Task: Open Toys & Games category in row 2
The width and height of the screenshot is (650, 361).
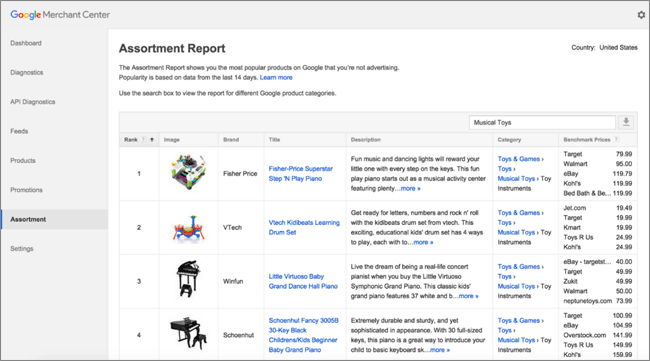Action: tap(519, 213)
